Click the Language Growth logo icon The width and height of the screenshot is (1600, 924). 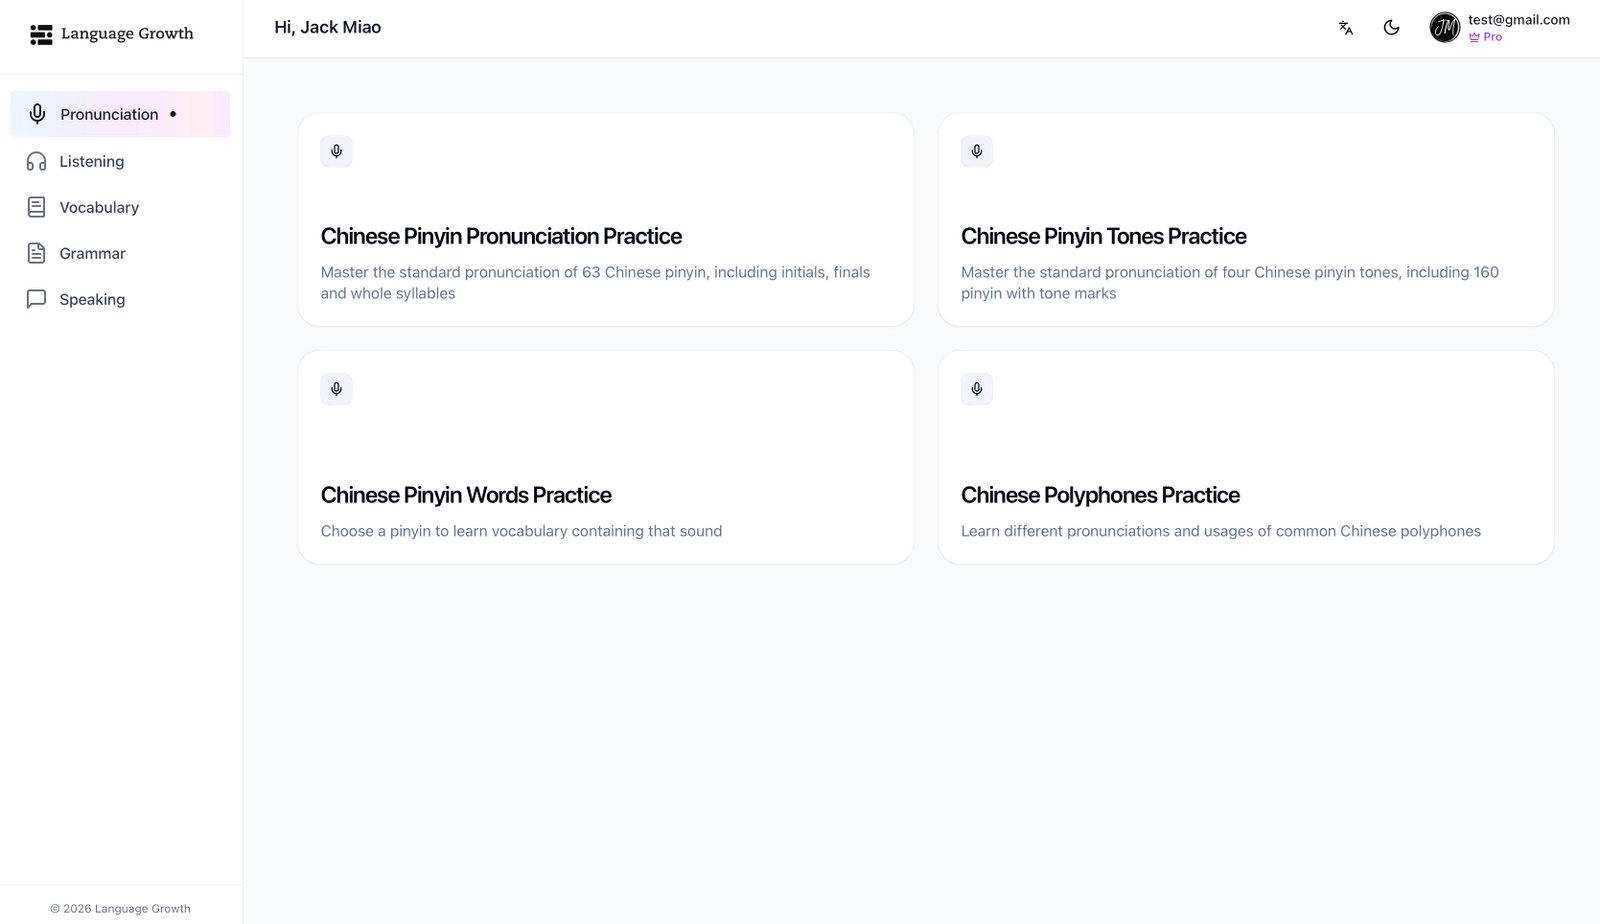(x=41, y=35)
